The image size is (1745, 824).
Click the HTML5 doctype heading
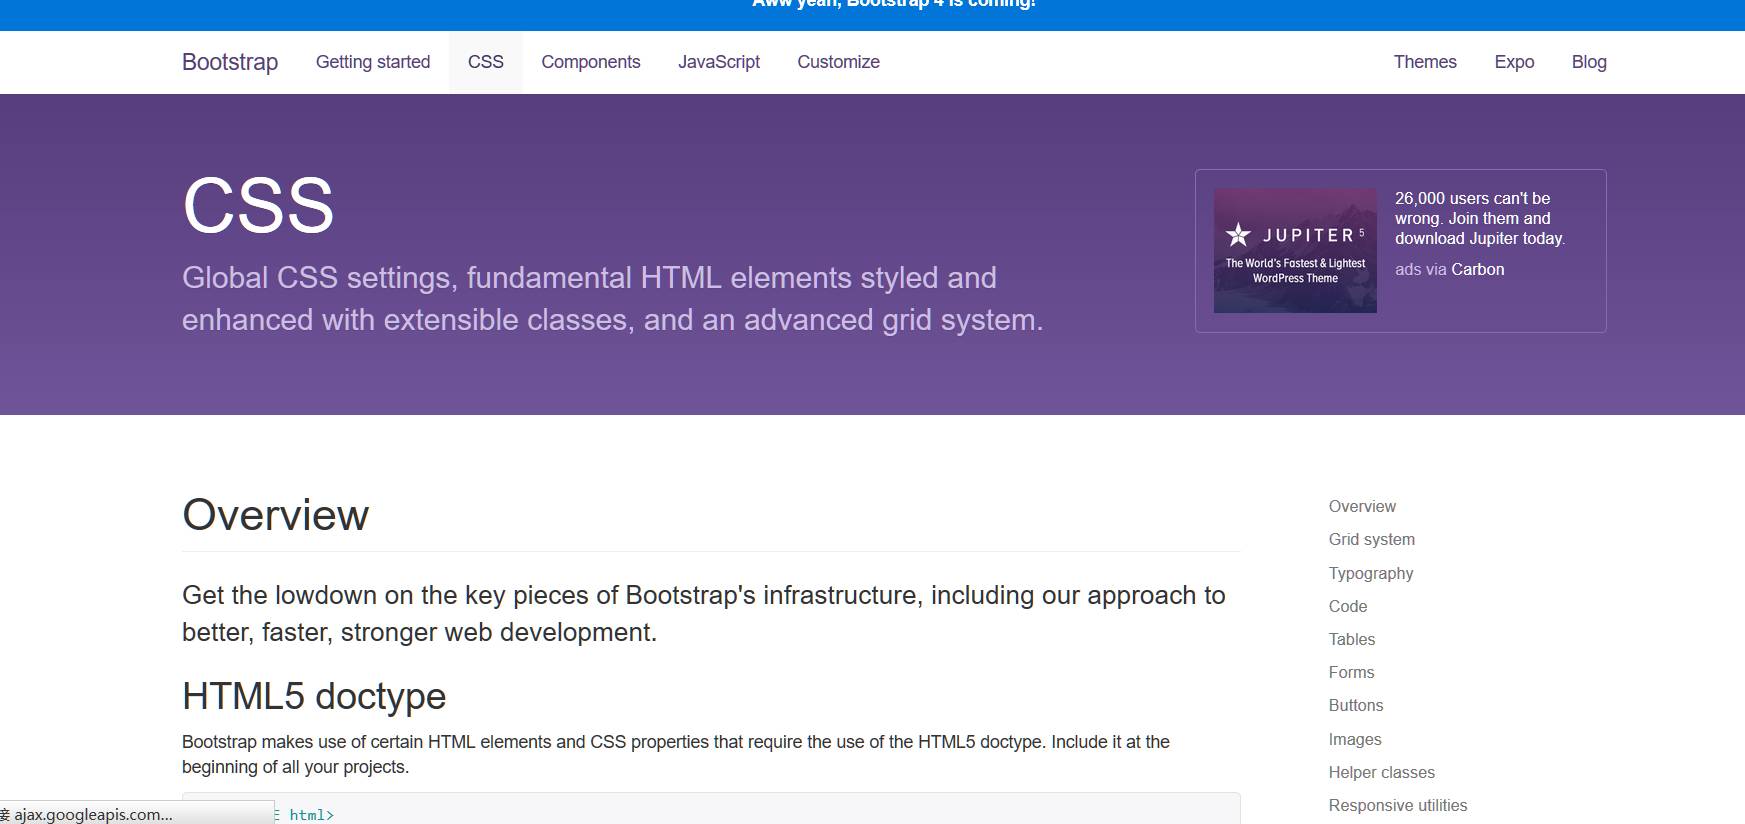(x=314, y=696)
